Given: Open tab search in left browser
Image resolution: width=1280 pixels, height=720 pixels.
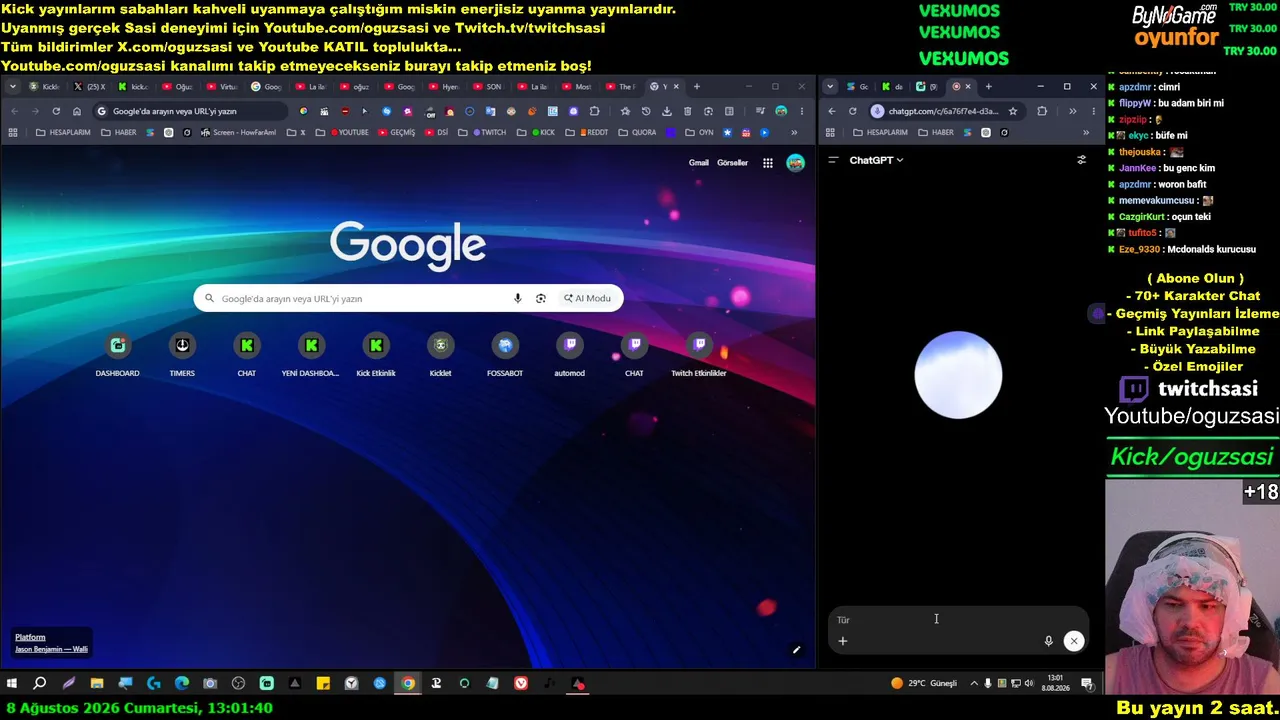Looking at the screenshot, I should click(13, 87).
